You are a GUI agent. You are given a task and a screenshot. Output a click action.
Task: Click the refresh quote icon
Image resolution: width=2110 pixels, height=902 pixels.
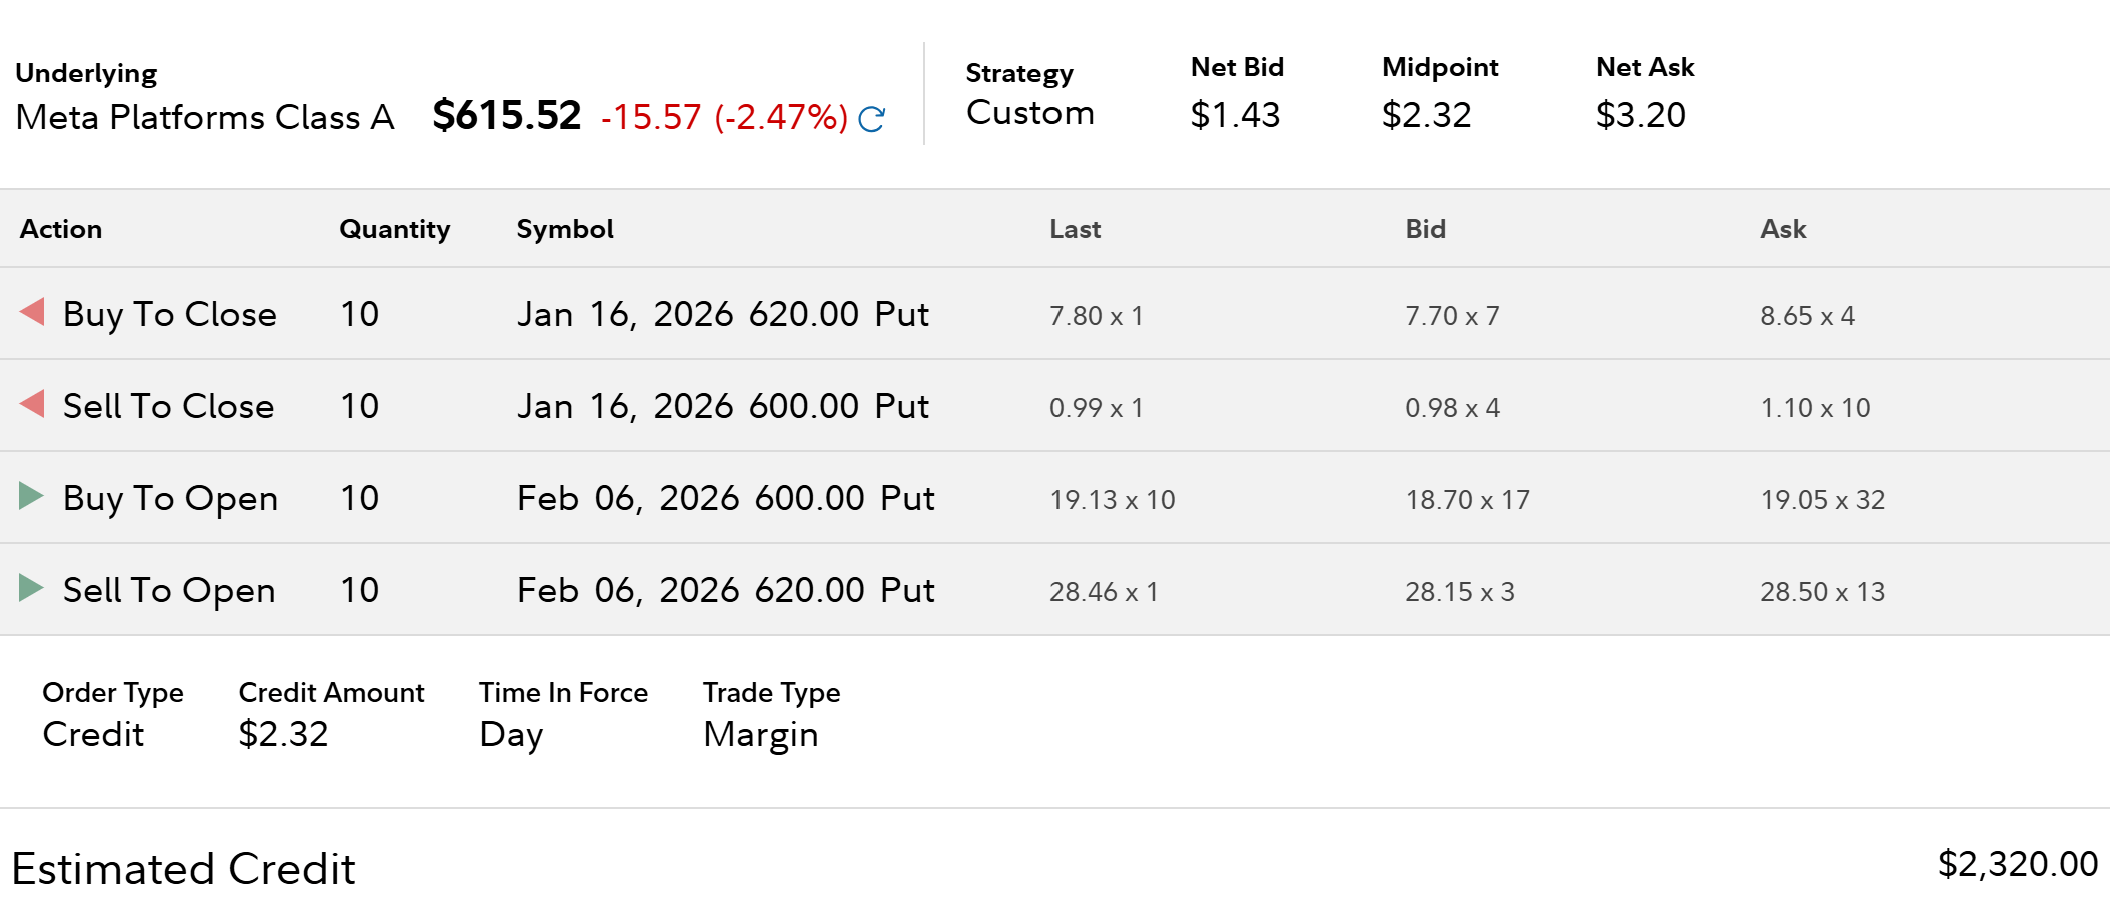pos(872,119)
